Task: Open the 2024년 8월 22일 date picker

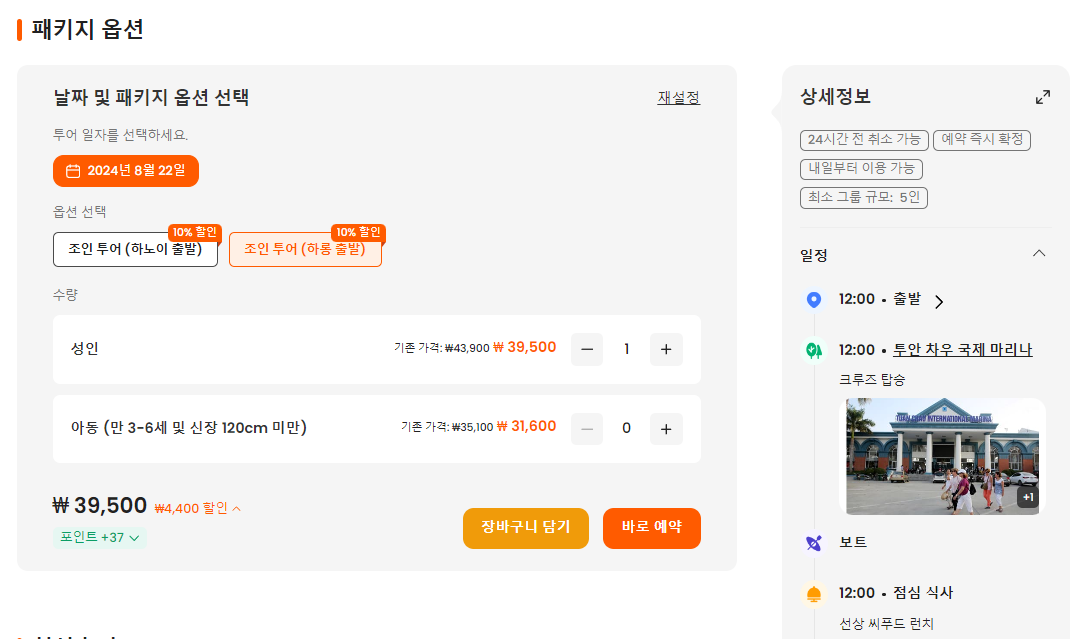Action: [126, 171]
